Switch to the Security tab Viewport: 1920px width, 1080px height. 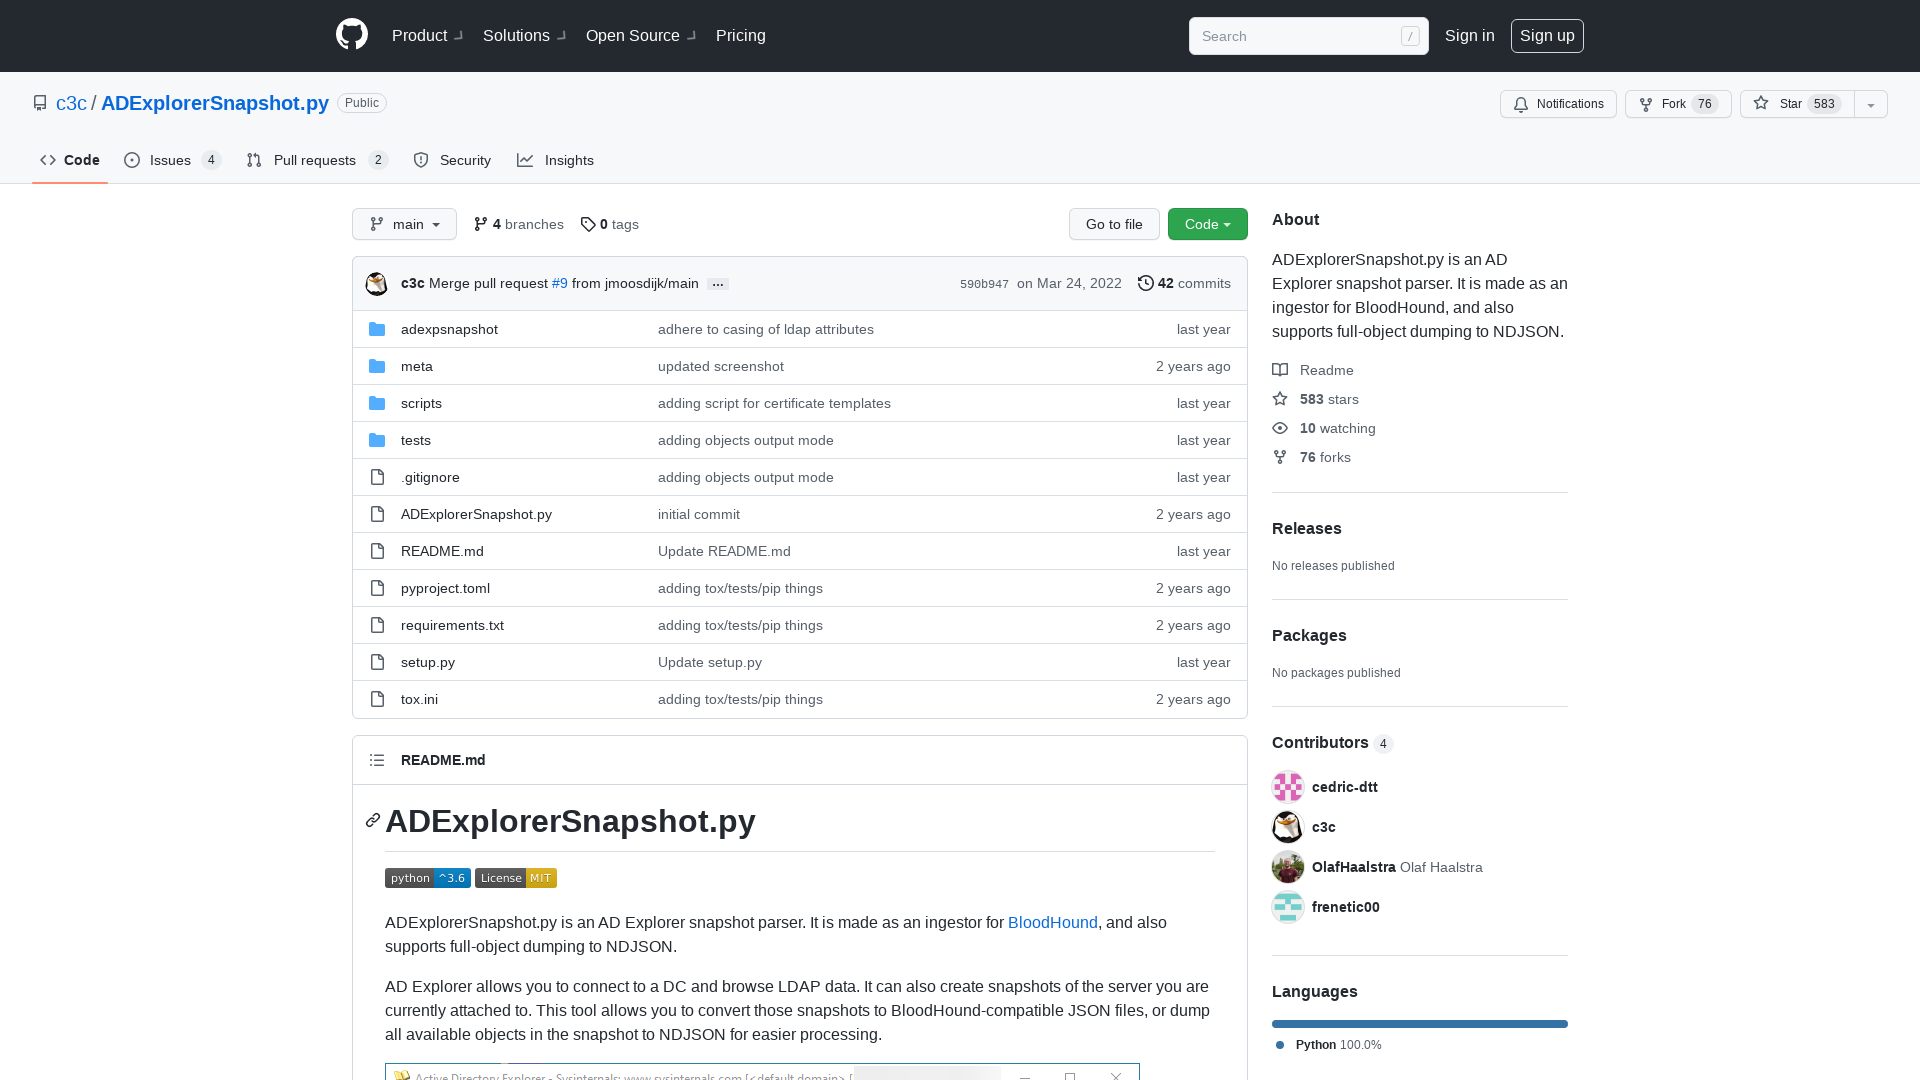pyautogui.click(x=452, y=160)
